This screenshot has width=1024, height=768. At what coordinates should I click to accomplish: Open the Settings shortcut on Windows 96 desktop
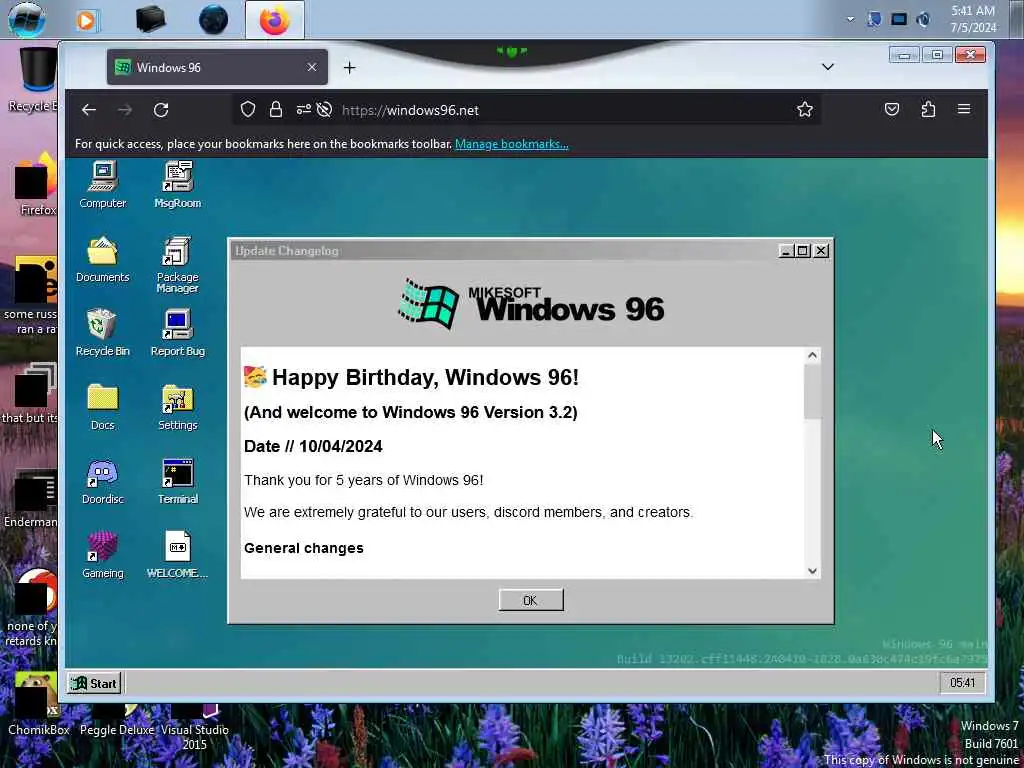point(178,407)
